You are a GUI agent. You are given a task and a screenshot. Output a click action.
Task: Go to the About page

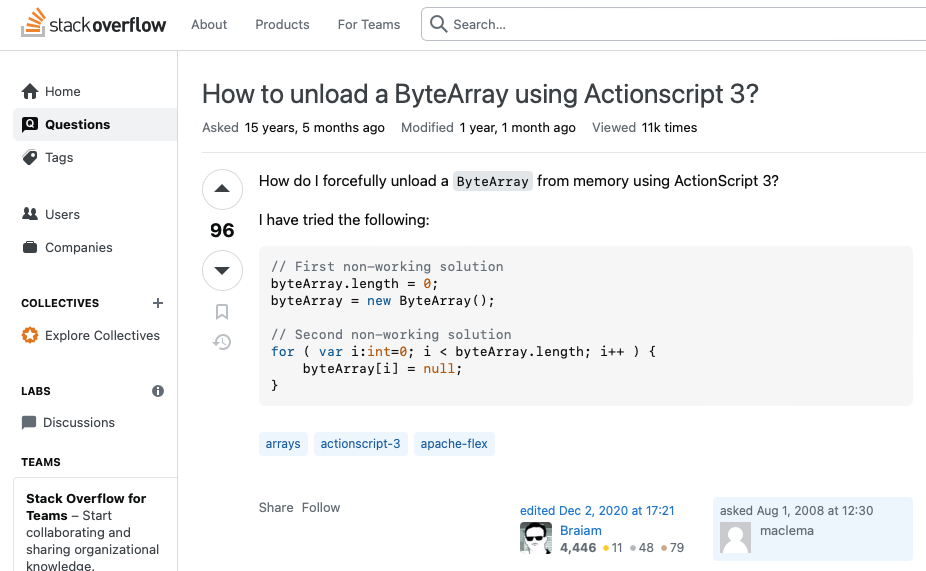click(209, 24)
